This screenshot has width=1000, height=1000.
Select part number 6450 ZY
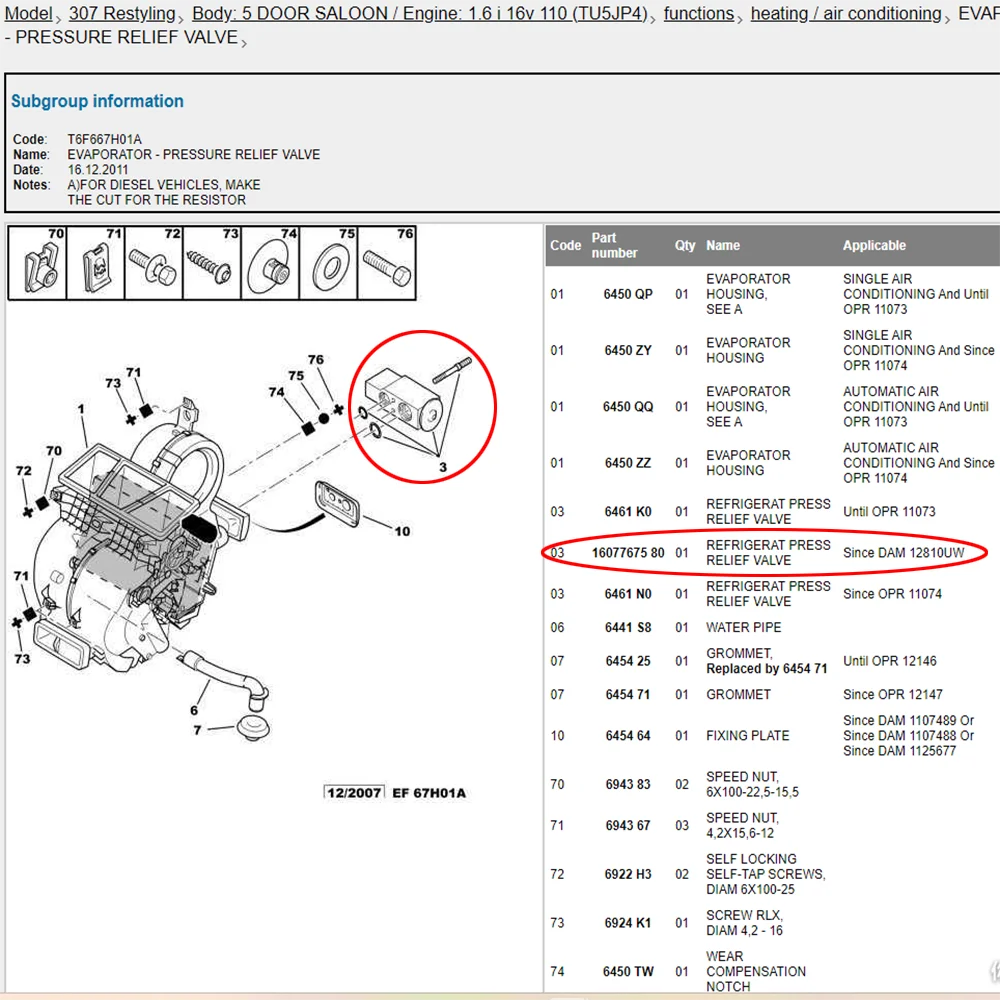click(628, 350)
